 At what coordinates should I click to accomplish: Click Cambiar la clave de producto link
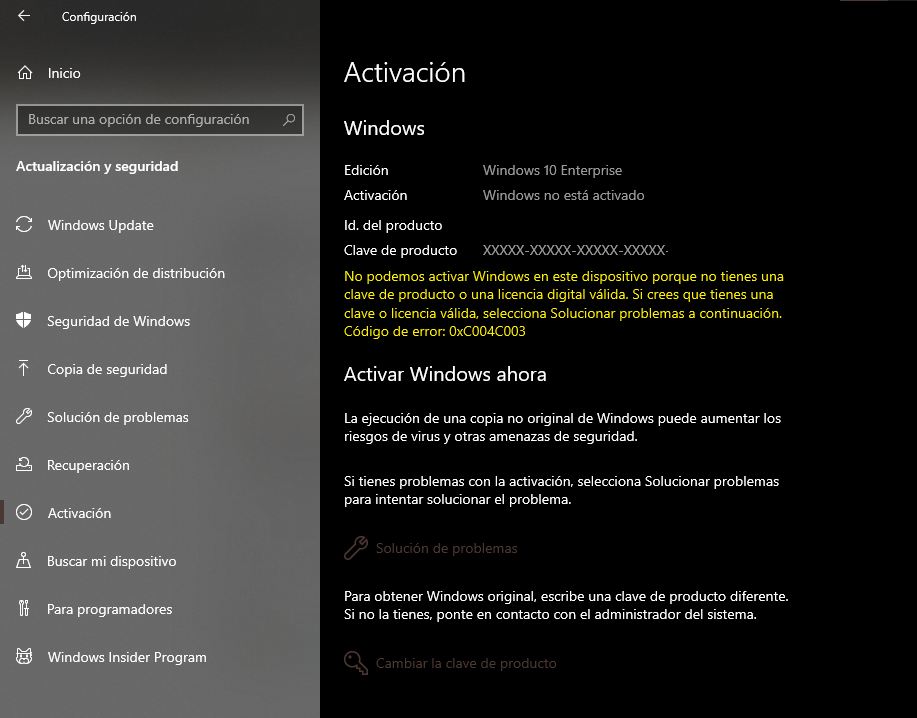coord(466,664)
